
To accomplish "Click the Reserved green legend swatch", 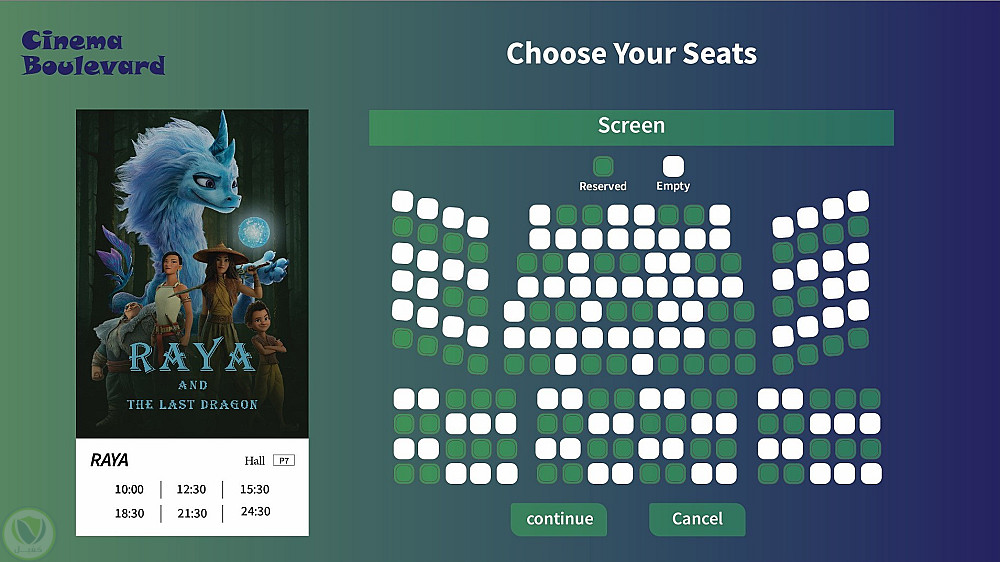I will point(603,166).
